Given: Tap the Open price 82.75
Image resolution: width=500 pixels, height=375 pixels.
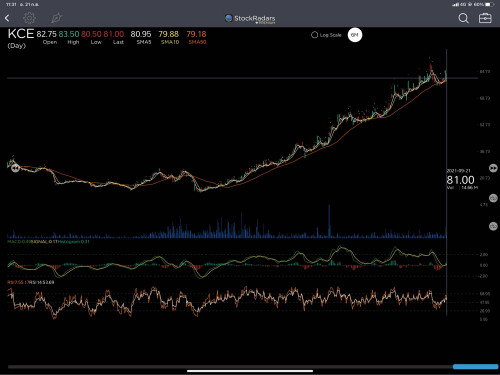Looking at the screenshot, I should 47,34.
